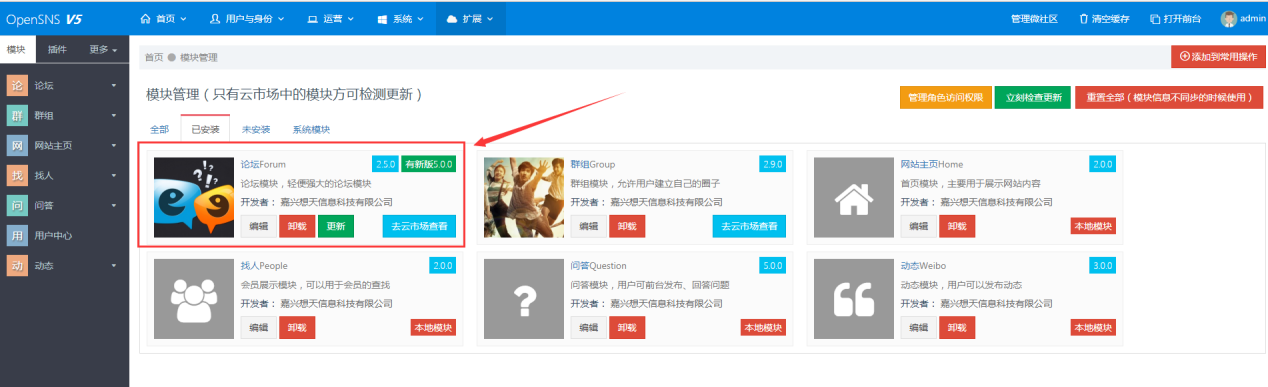Click 添加到常用操作 button

[1217, 57]
